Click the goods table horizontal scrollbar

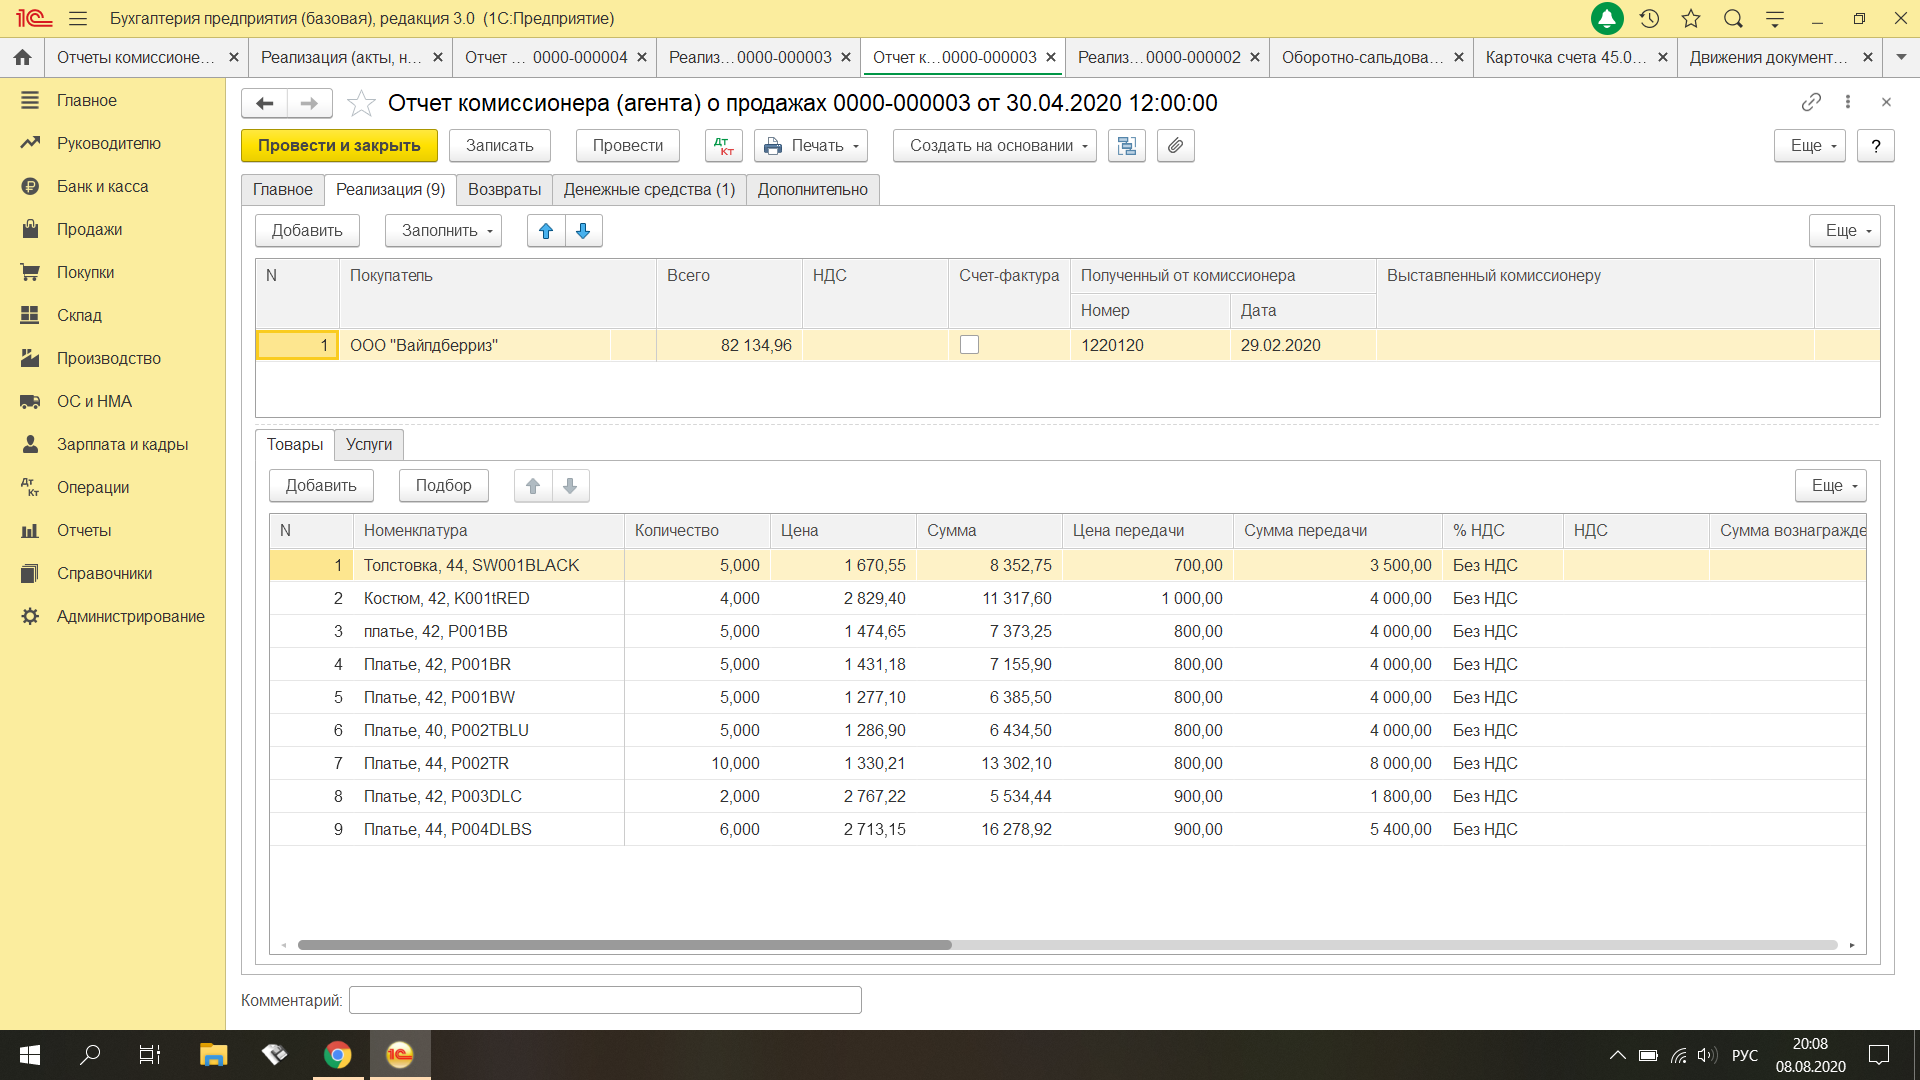tap(625, 945)
